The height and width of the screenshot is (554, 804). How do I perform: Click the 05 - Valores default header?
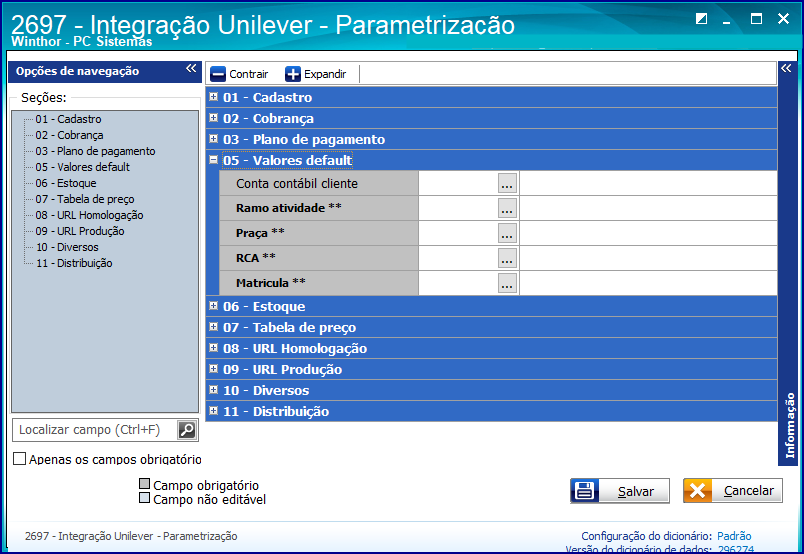[288, 160]
